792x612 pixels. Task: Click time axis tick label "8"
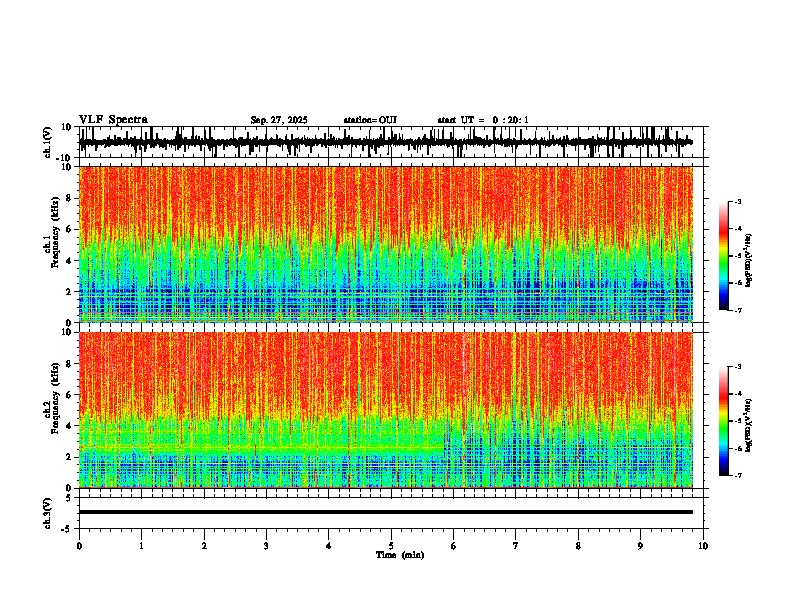pyautogui.click(x=578, y=546)
